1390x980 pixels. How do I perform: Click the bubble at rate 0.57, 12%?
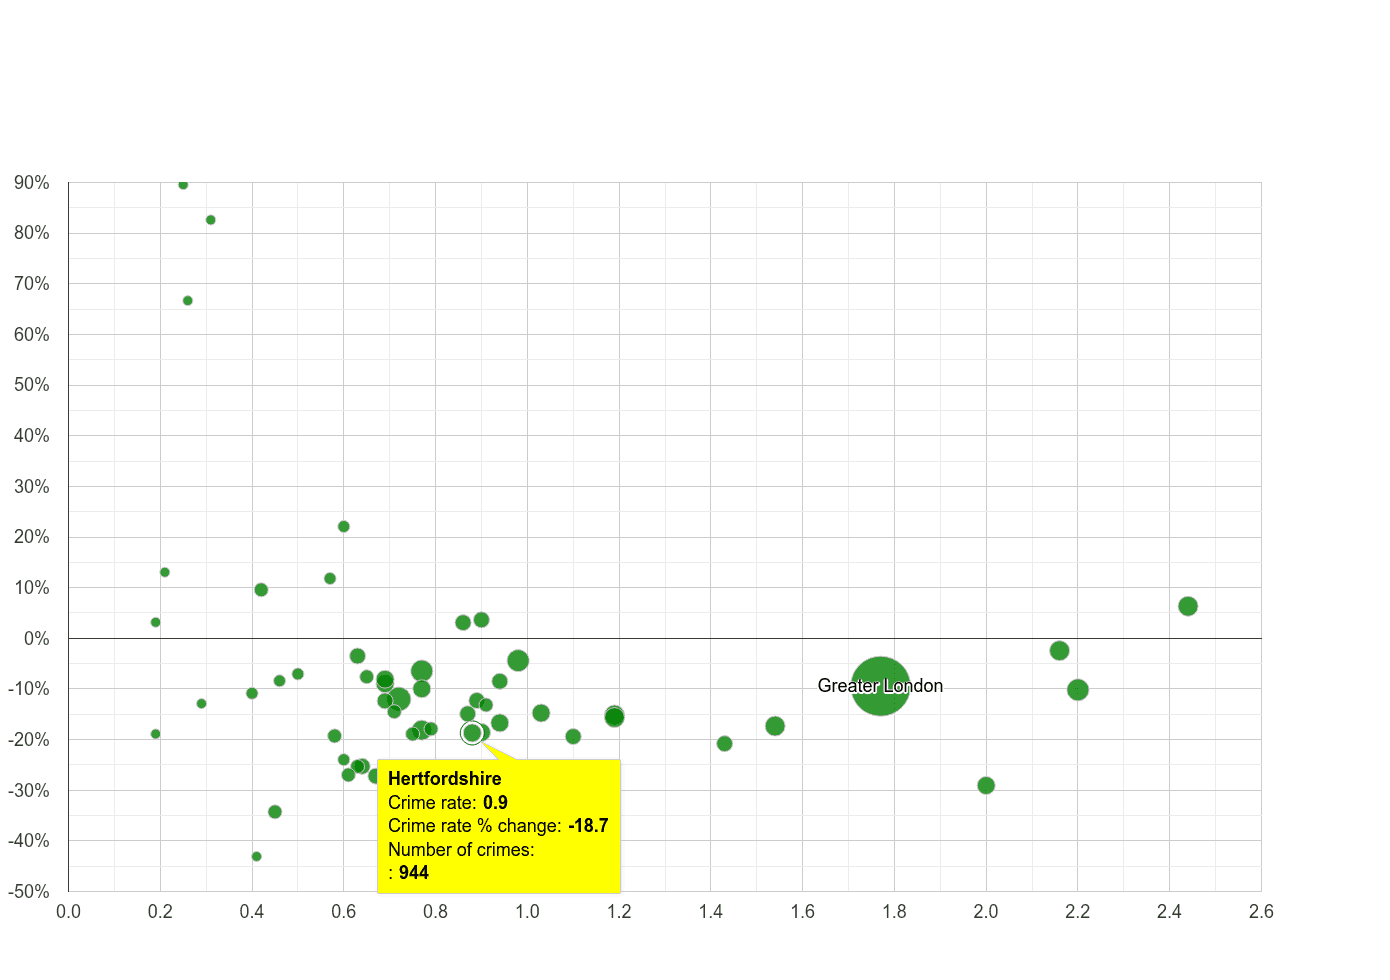click(330, 579)
